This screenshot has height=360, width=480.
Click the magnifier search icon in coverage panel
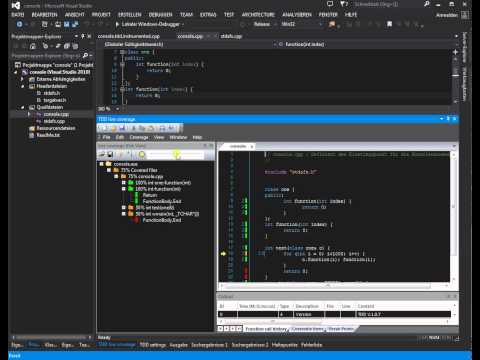tap(142, 154)
